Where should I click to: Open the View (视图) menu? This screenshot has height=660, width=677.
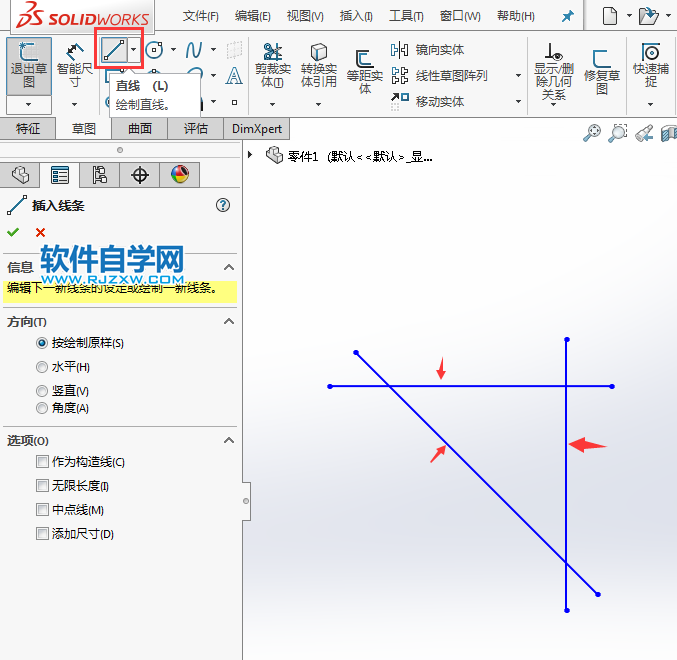pyautogui.click(x=305, y=16)
